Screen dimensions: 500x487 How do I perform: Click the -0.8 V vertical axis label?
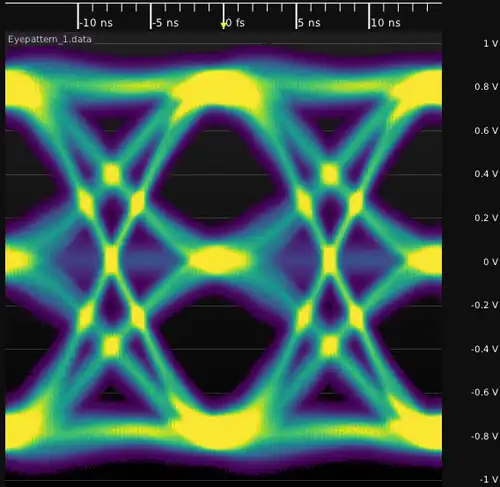coord(485,436)
